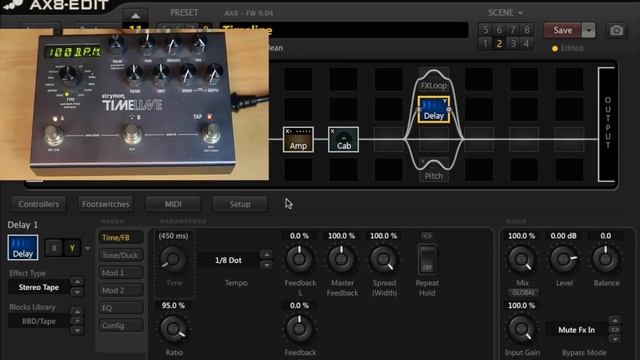
Task: Click the Spread (Width) knob
Action: click(x=383, y=259)
